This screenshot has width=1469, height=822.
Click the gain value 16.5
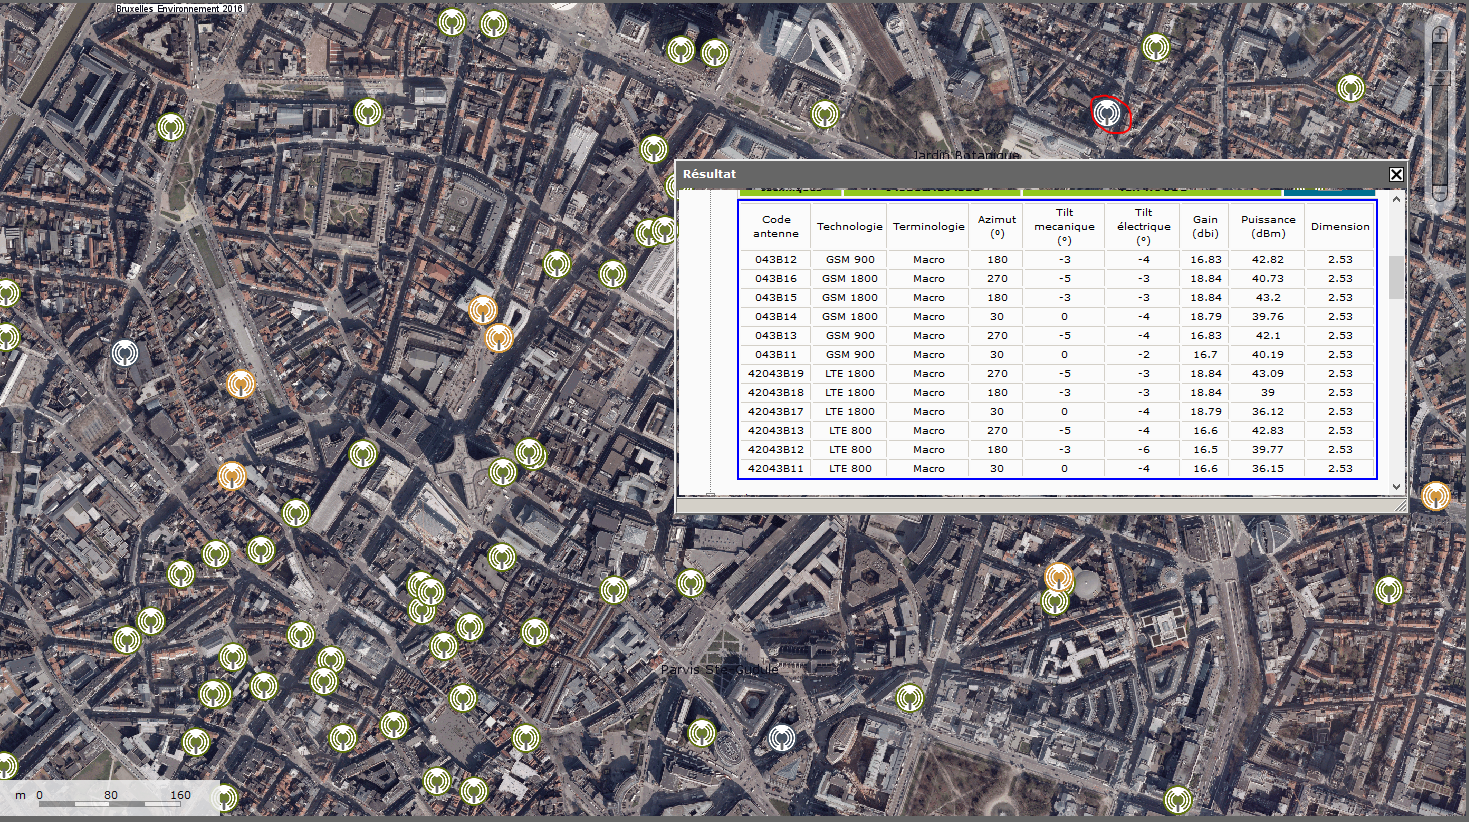point(1206,450)
